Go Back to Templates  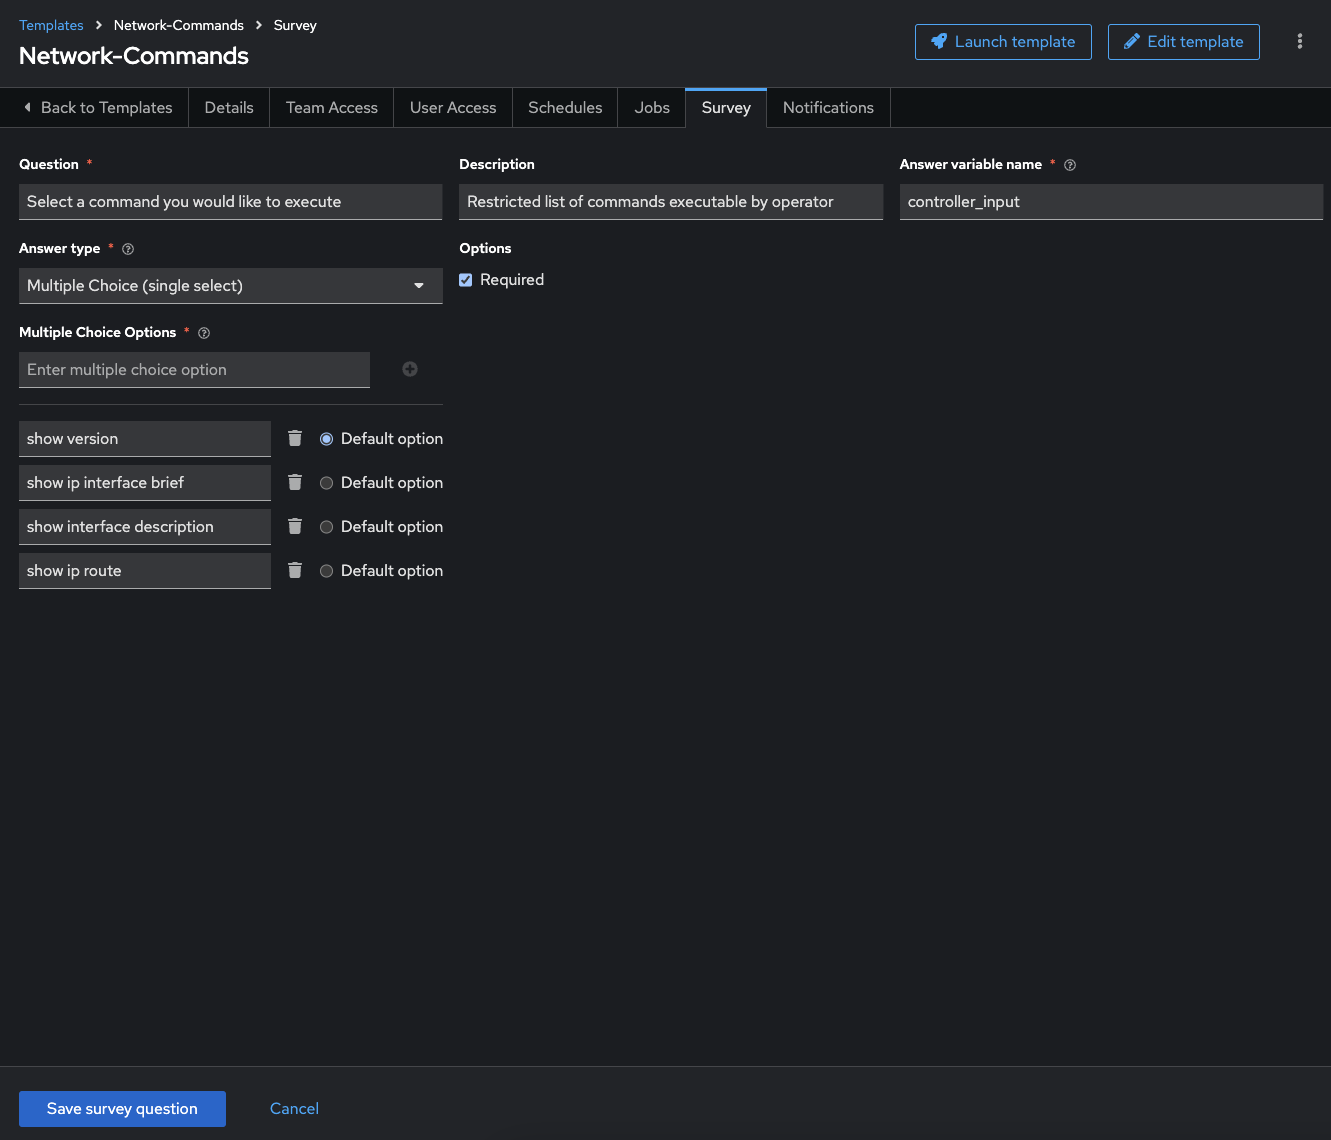(97, 108)
